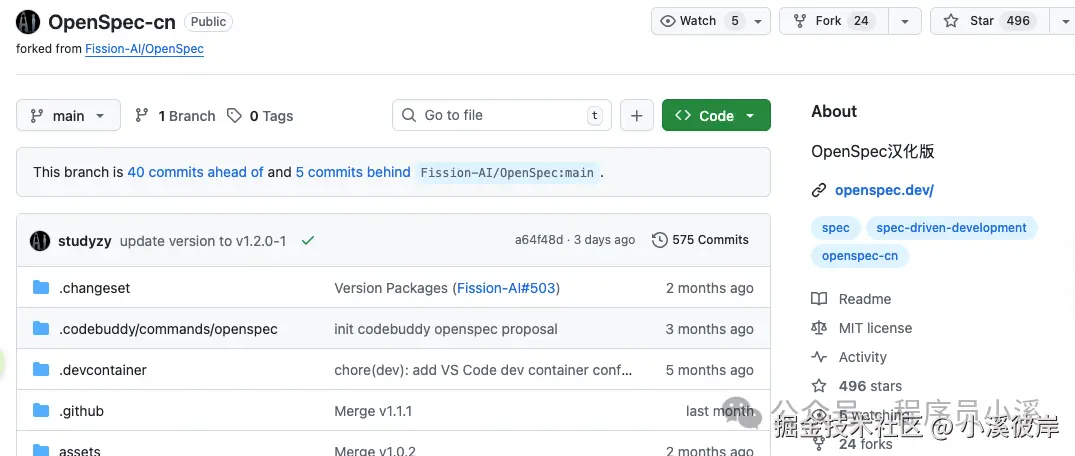Open the 40 commits ahead of link

(195, 172)
